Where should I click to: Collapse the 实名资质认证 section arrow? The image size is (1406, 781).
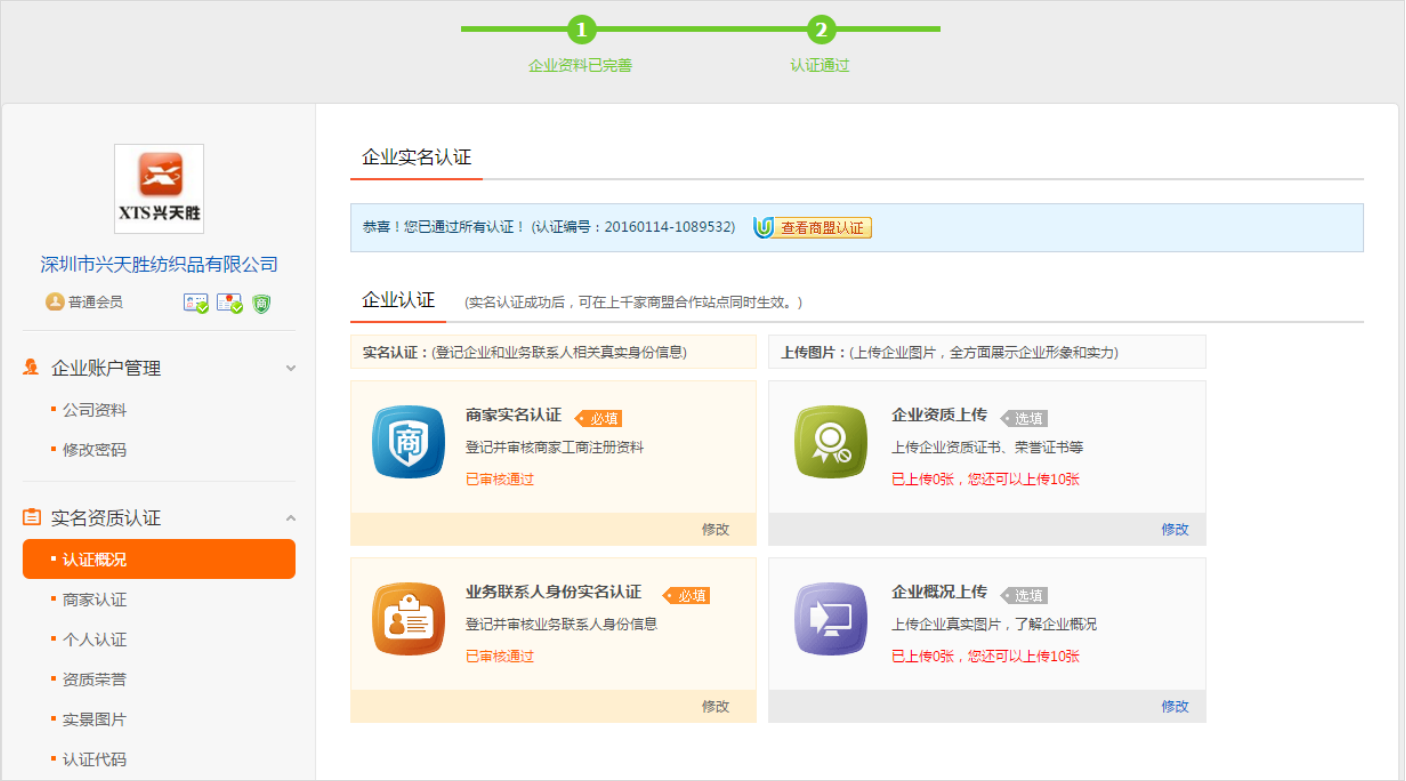291,518
